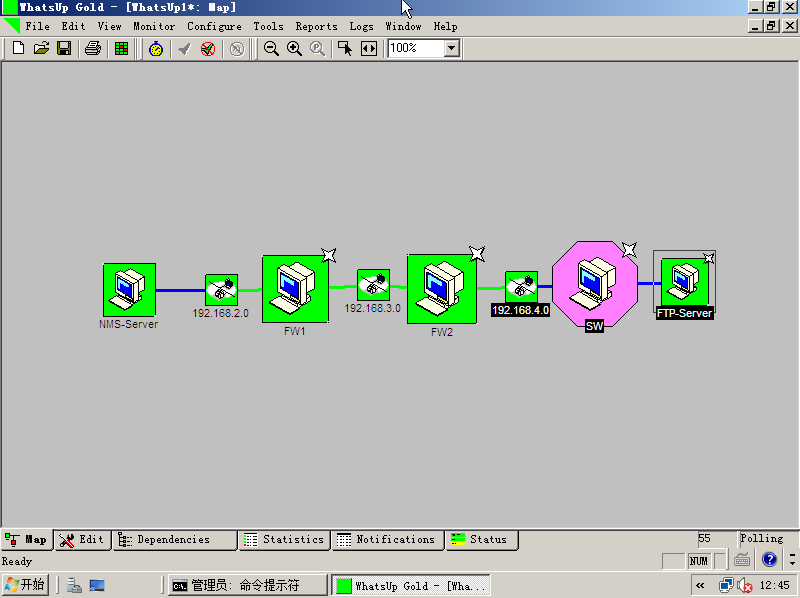Open the Monitor menu
This screenshot has width=800, height=598.
click(x=154, y=26)
